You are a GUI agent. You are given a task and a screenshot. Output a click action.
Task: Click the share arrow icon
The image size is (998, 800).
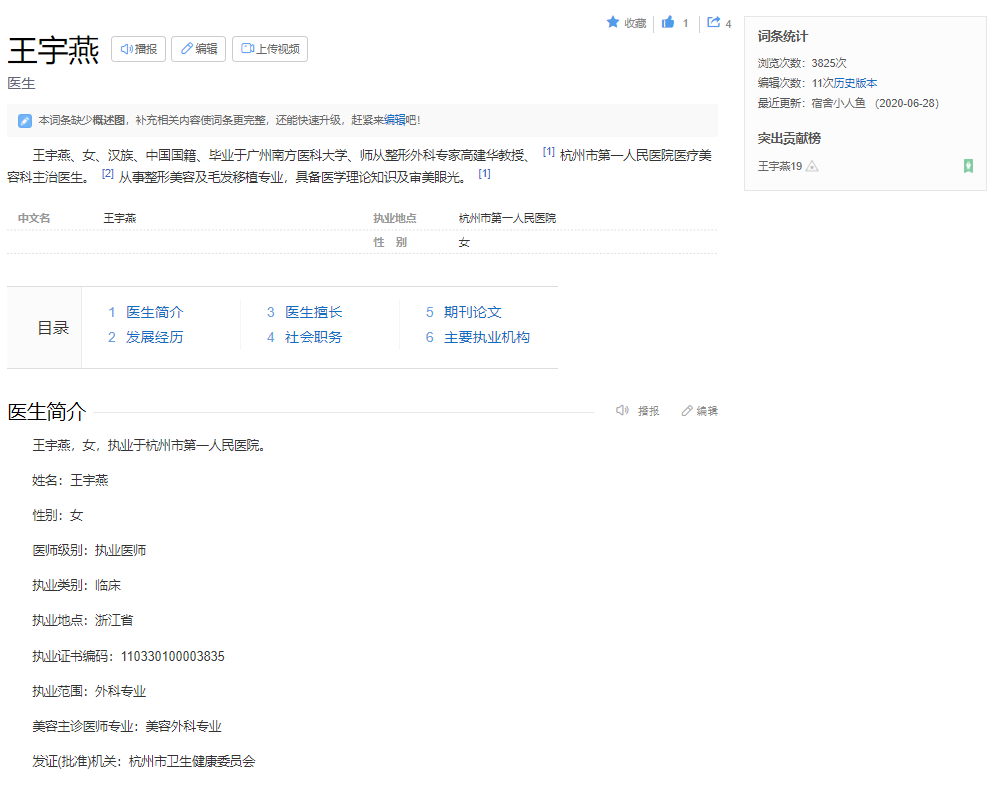(714, 22)
